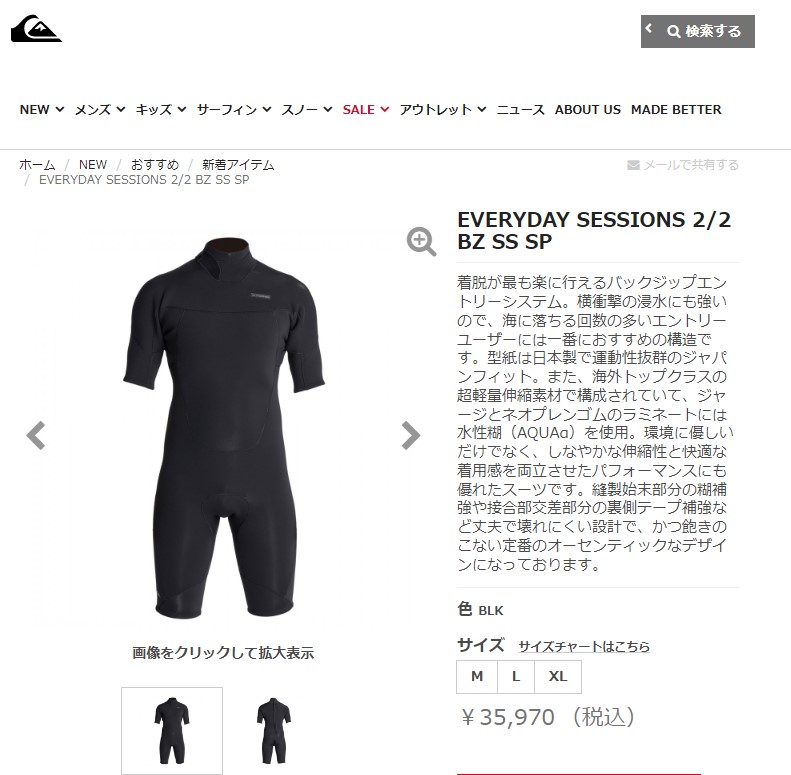Screen dimensions: 791x775
Task: Click the main wetsuit product image
Action: coord(223,428)
